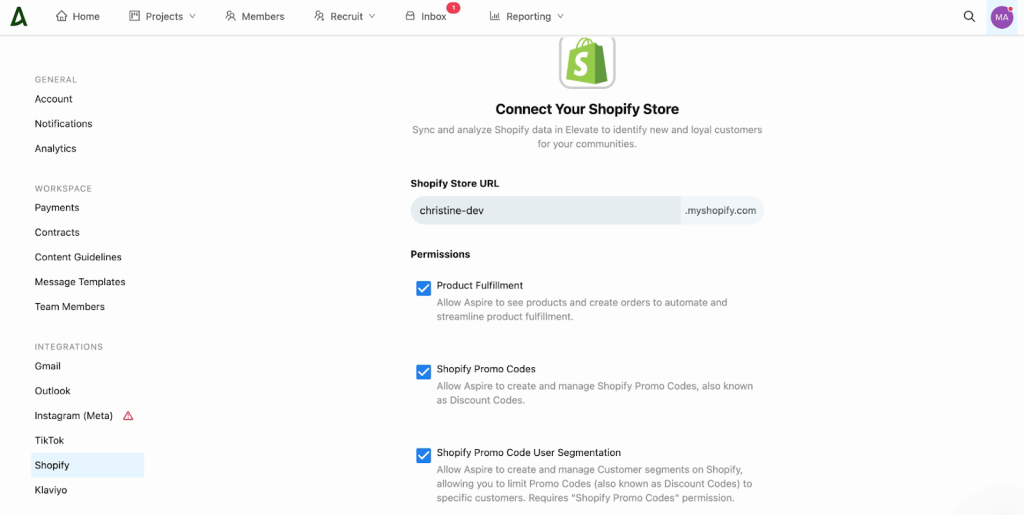This screenshot has width=1024, height=515.
Task: Toggle the Shopify Promo Codes checkbox
Action: pyautogui.click(x=423, y=372)
